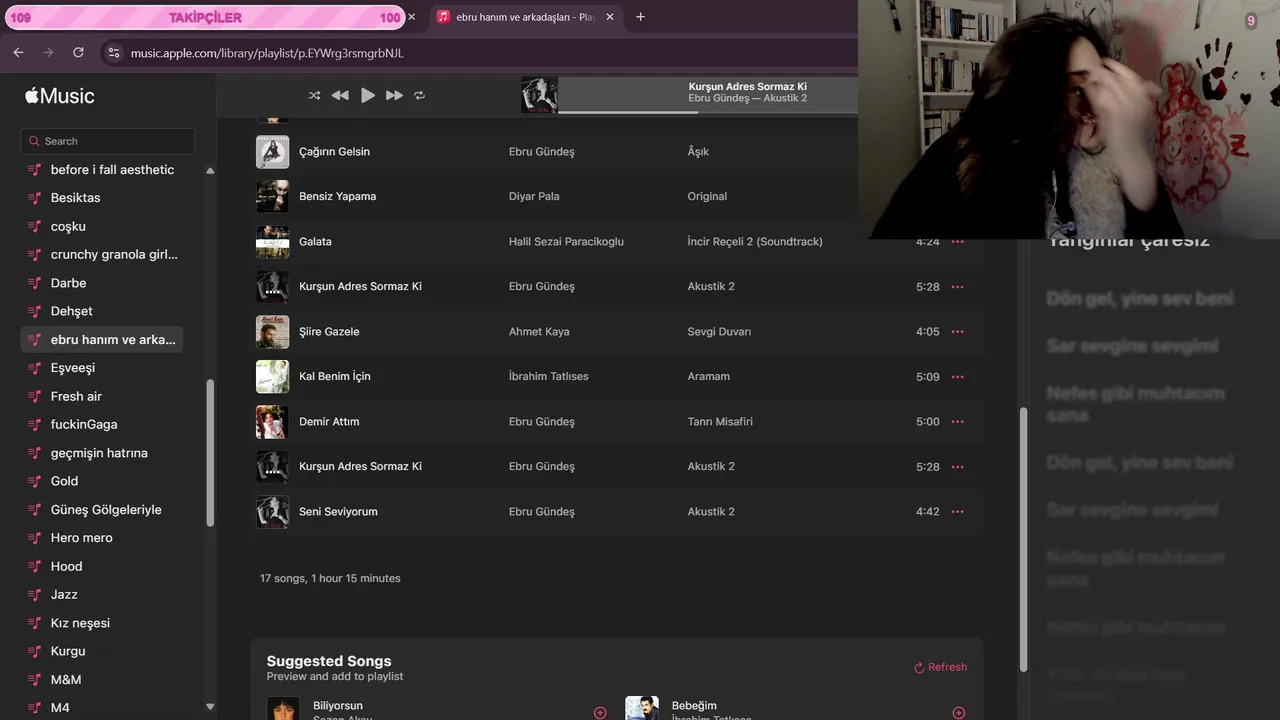The image size is (1280, 720).
Task: Reload the browser page
Action: [x=78, y=52]
